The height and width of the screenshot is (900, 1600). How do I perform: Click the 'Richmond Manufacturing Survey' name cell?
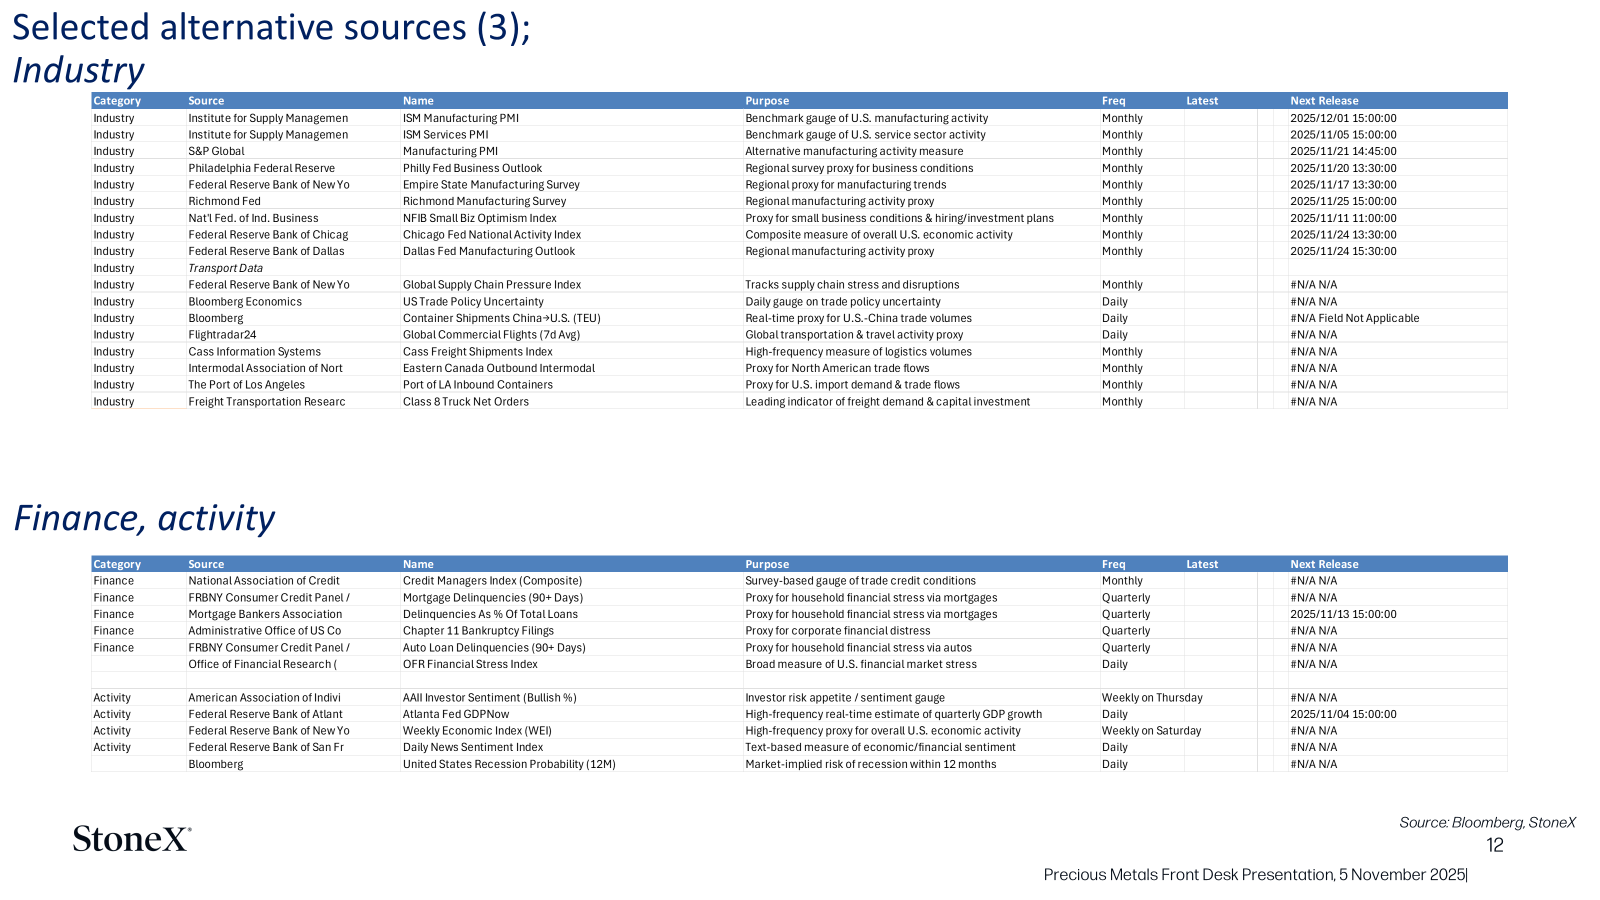pos(484,201)
